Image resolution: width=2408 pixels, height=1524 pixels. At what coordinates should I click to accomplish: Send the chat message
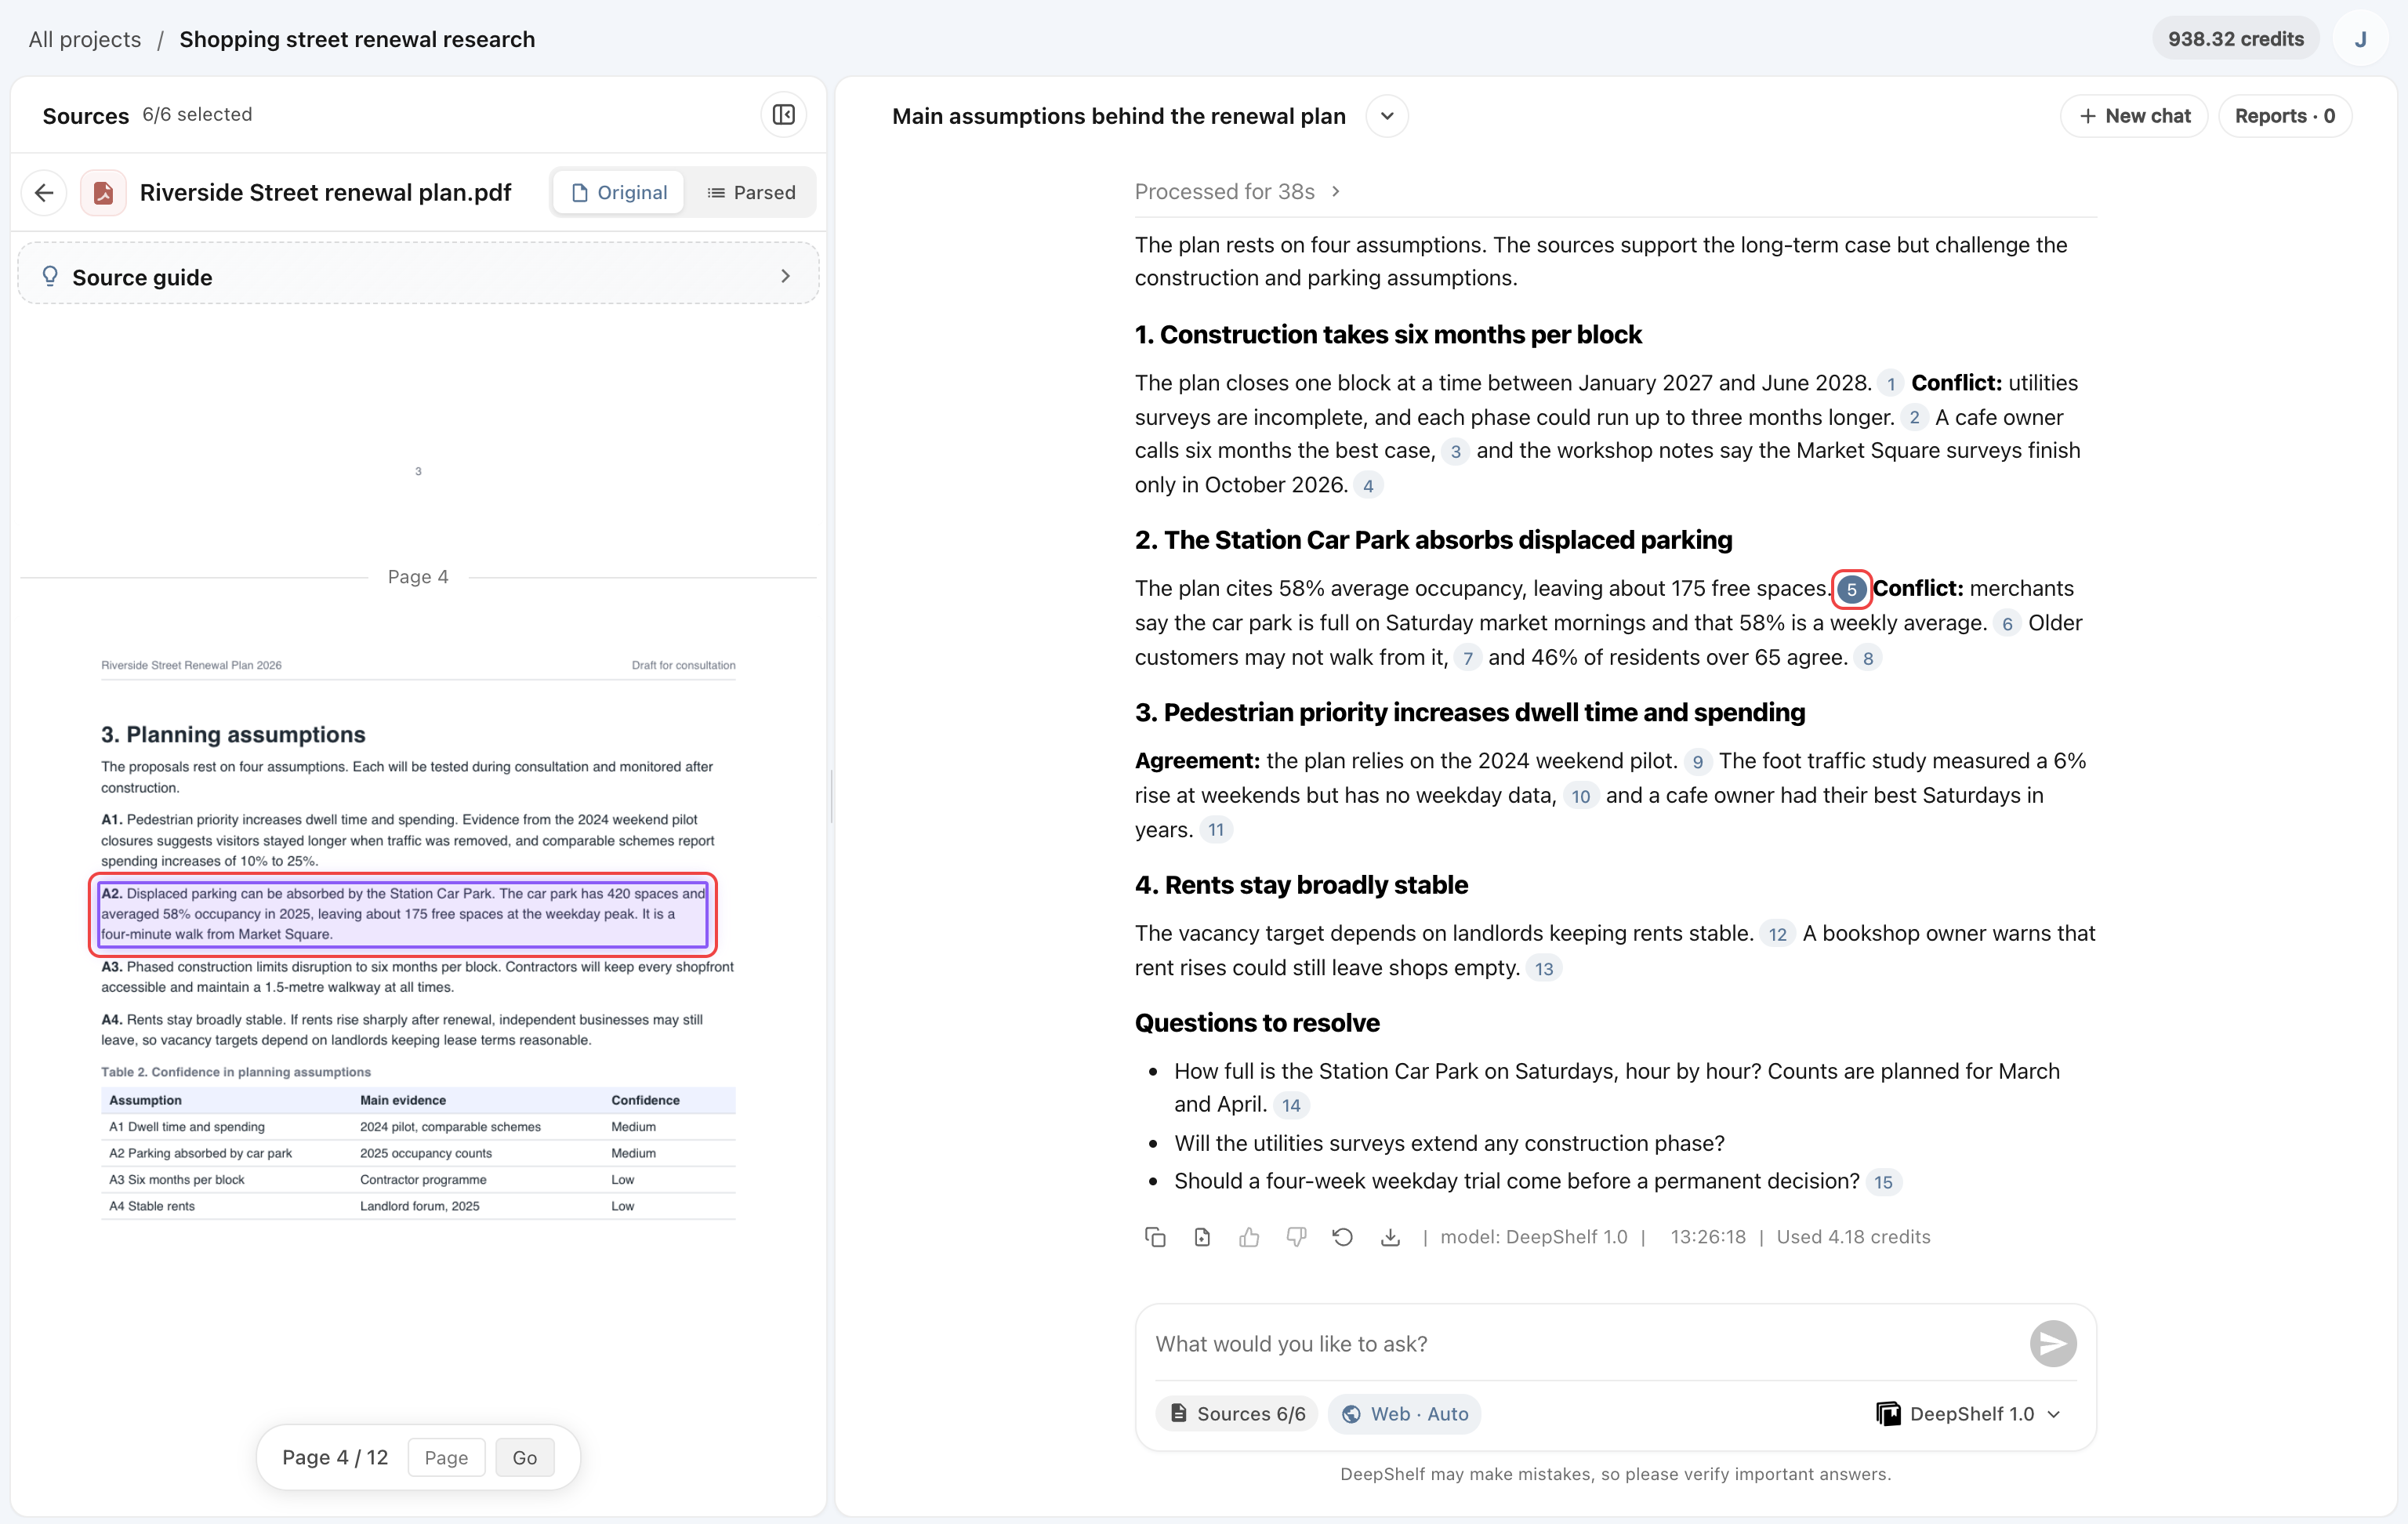2053,1343
